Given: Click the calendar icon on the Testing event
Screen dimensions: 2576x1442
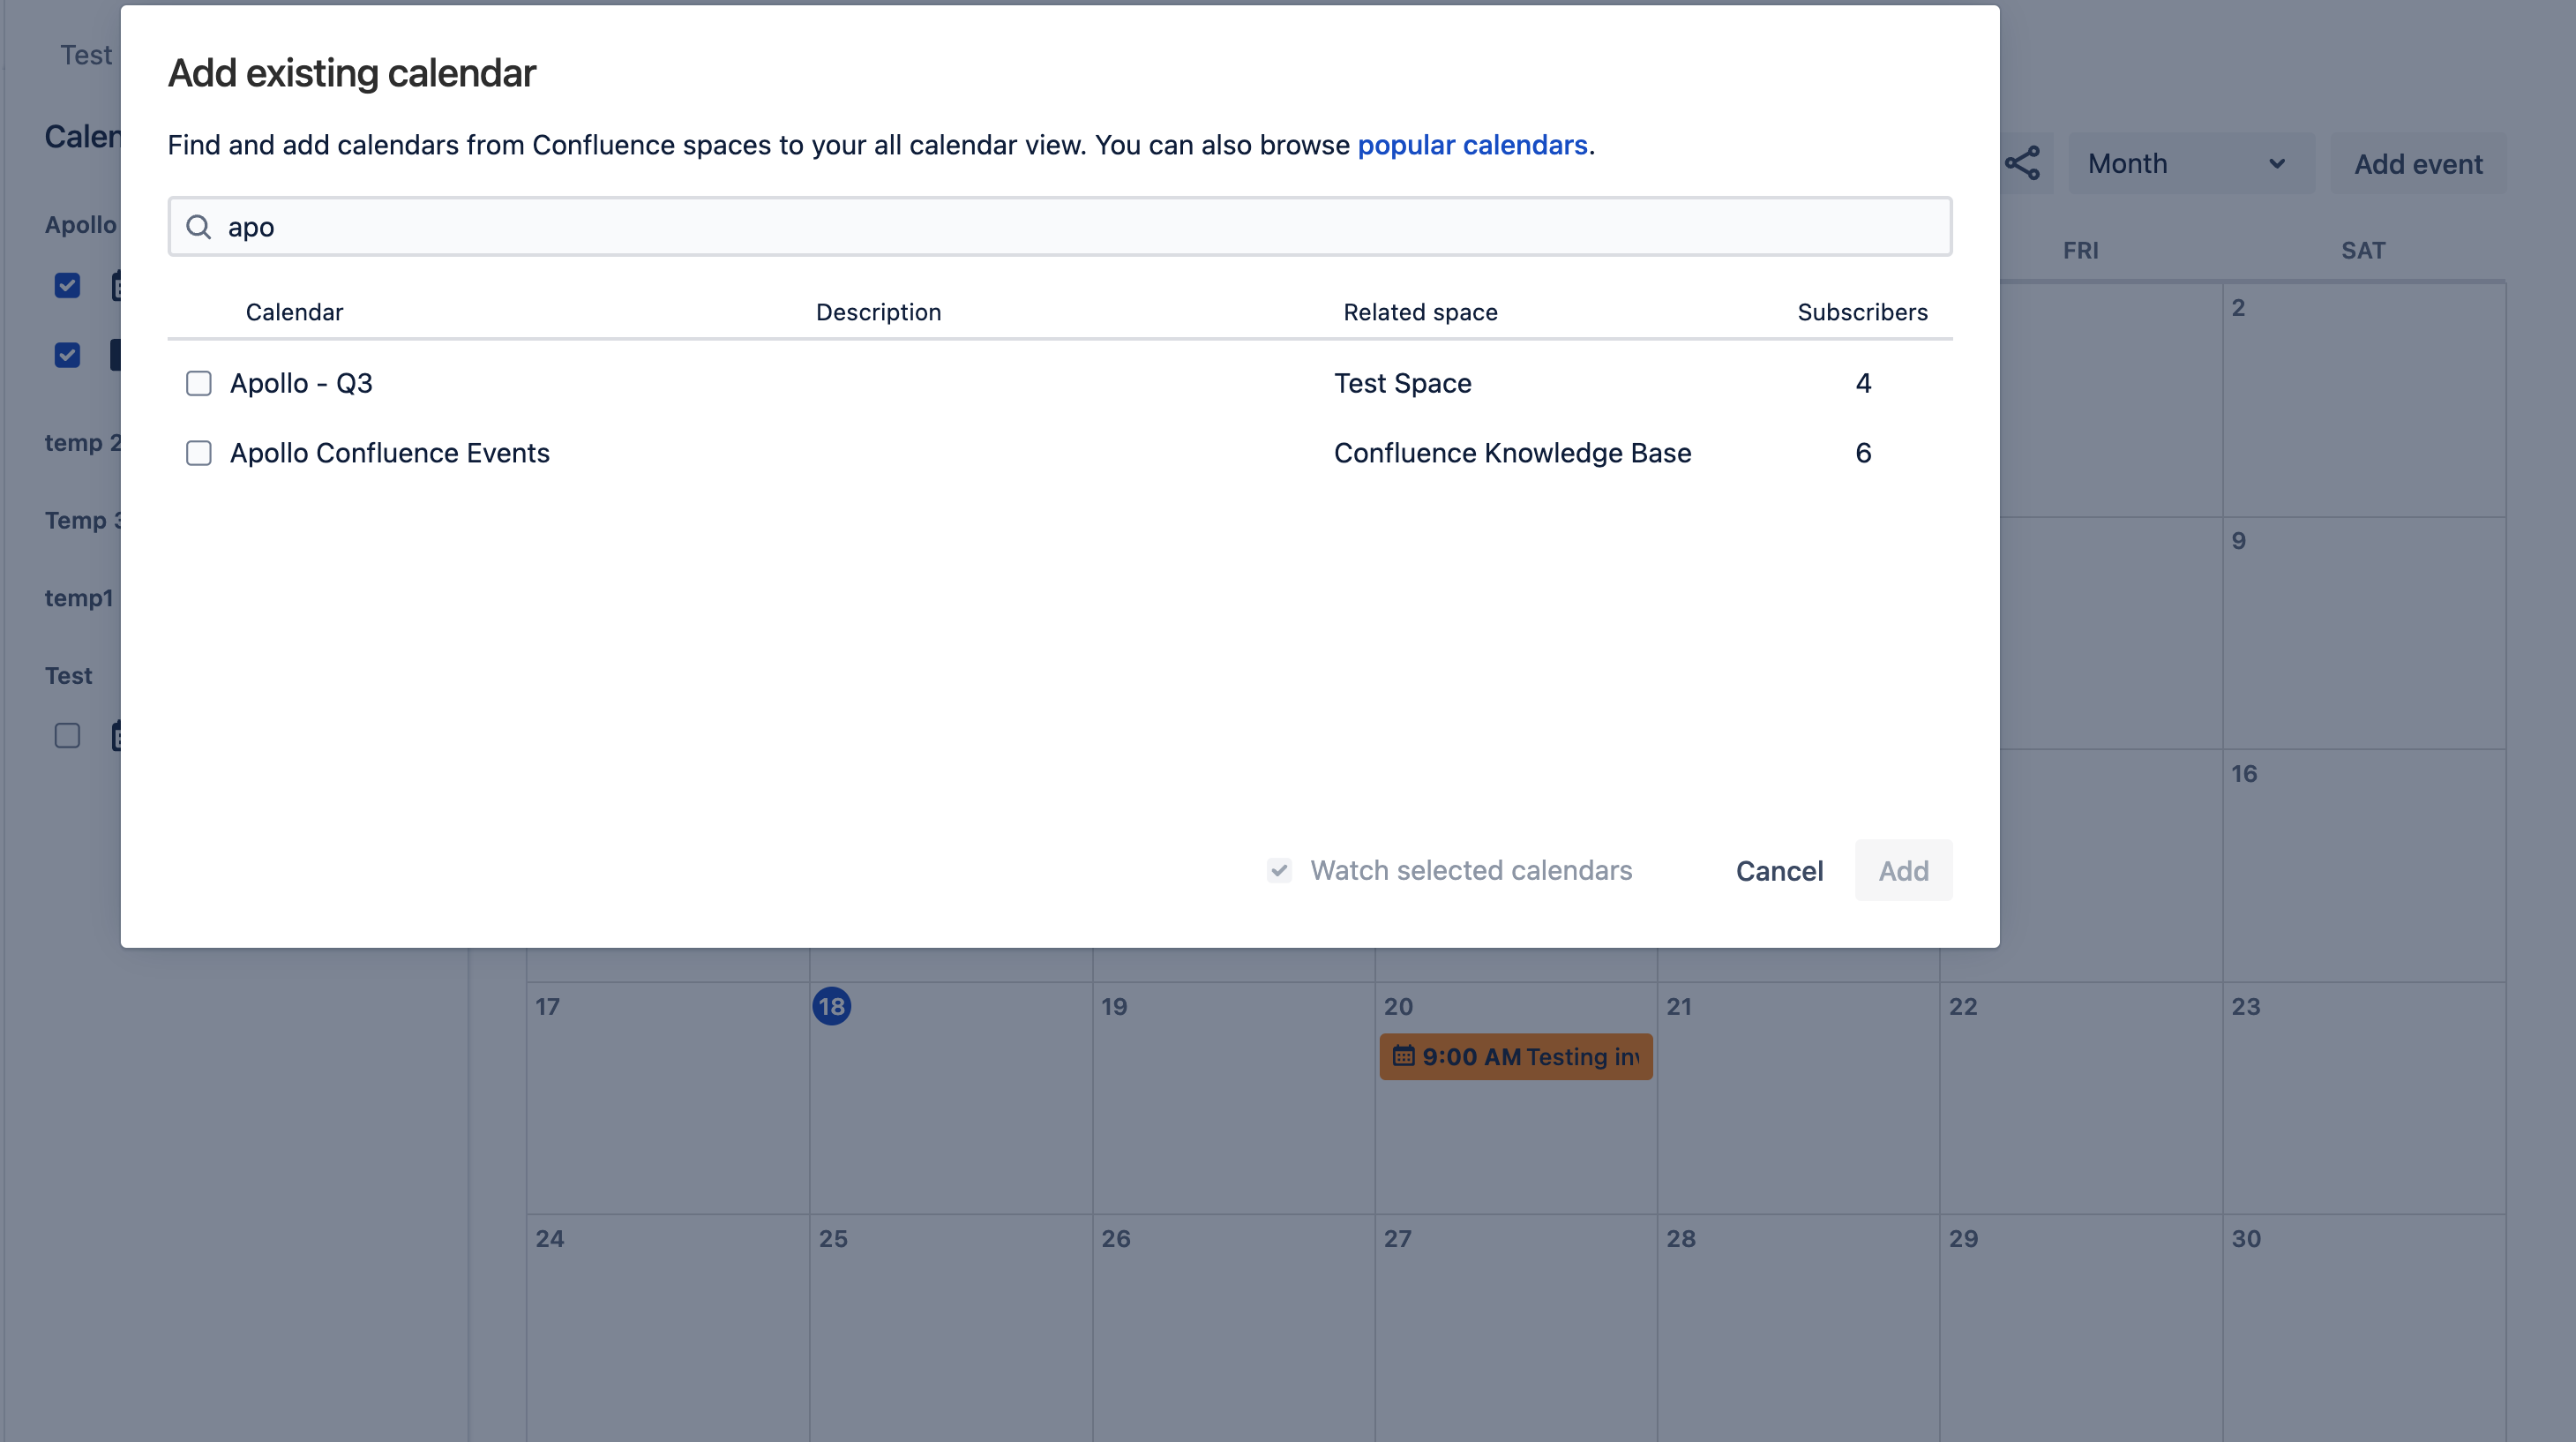Looking at the screenshot, I should coord(1403,1056).
